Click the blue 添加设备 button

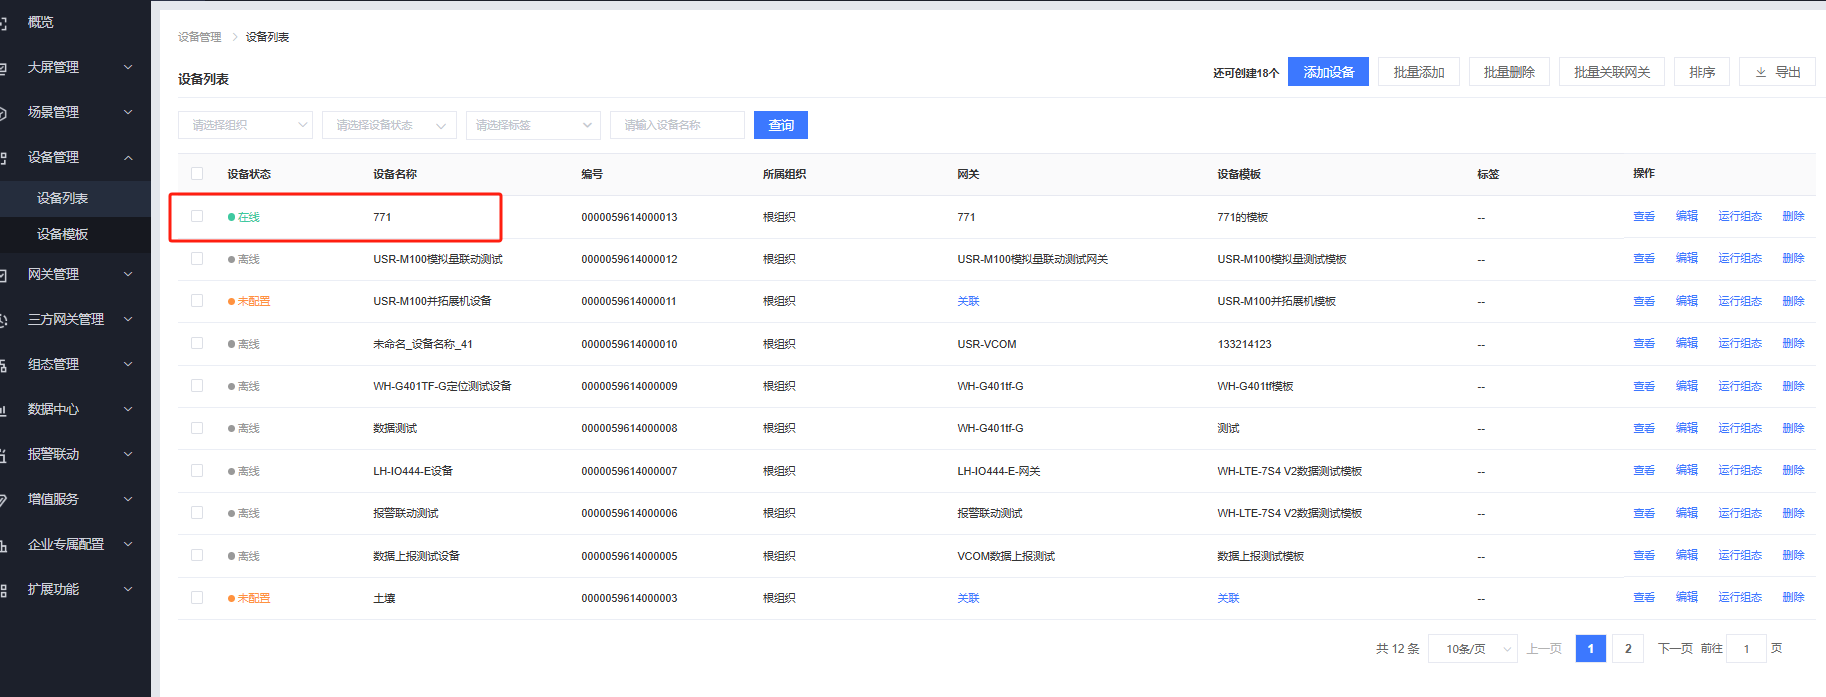coord(1328,72)
